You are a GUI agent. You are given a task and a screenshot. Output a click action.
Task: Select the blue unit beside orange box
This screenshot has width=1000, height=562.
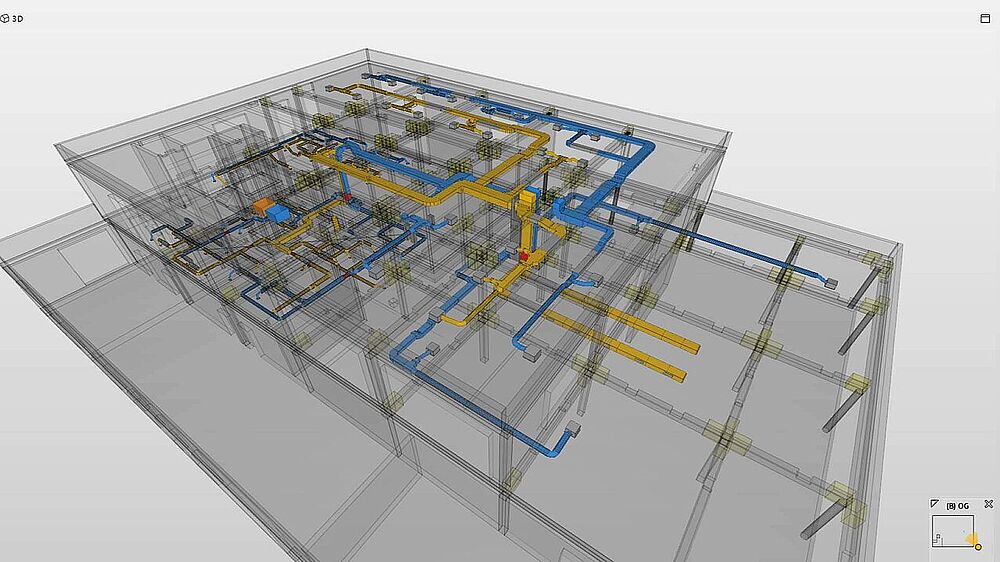[x=281, y=213]
